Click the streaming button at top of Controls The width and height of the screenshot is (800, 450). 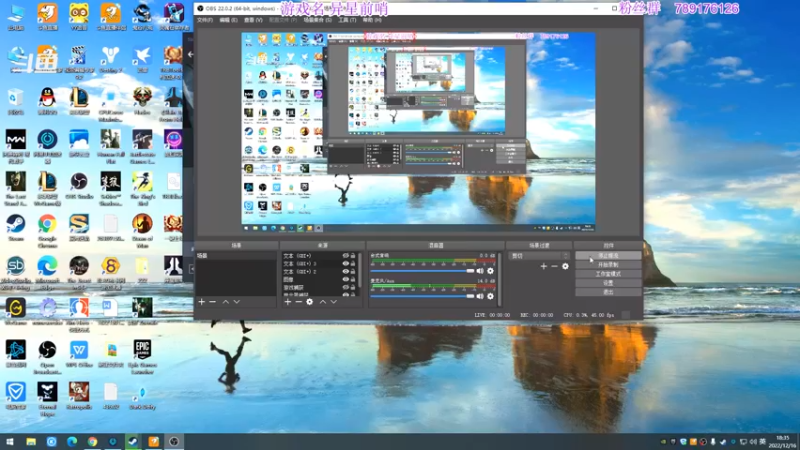[608, 255]
